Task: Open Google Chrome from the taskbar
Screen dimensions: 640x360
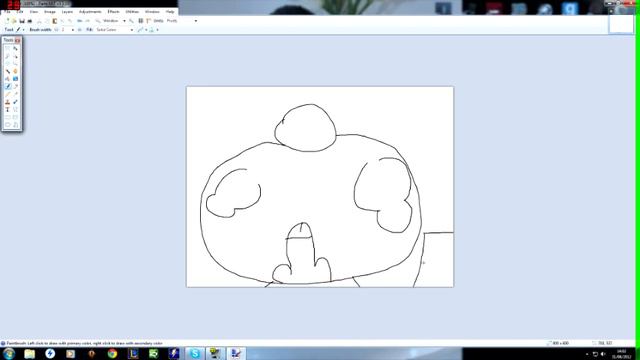Action: coord(112,353)
